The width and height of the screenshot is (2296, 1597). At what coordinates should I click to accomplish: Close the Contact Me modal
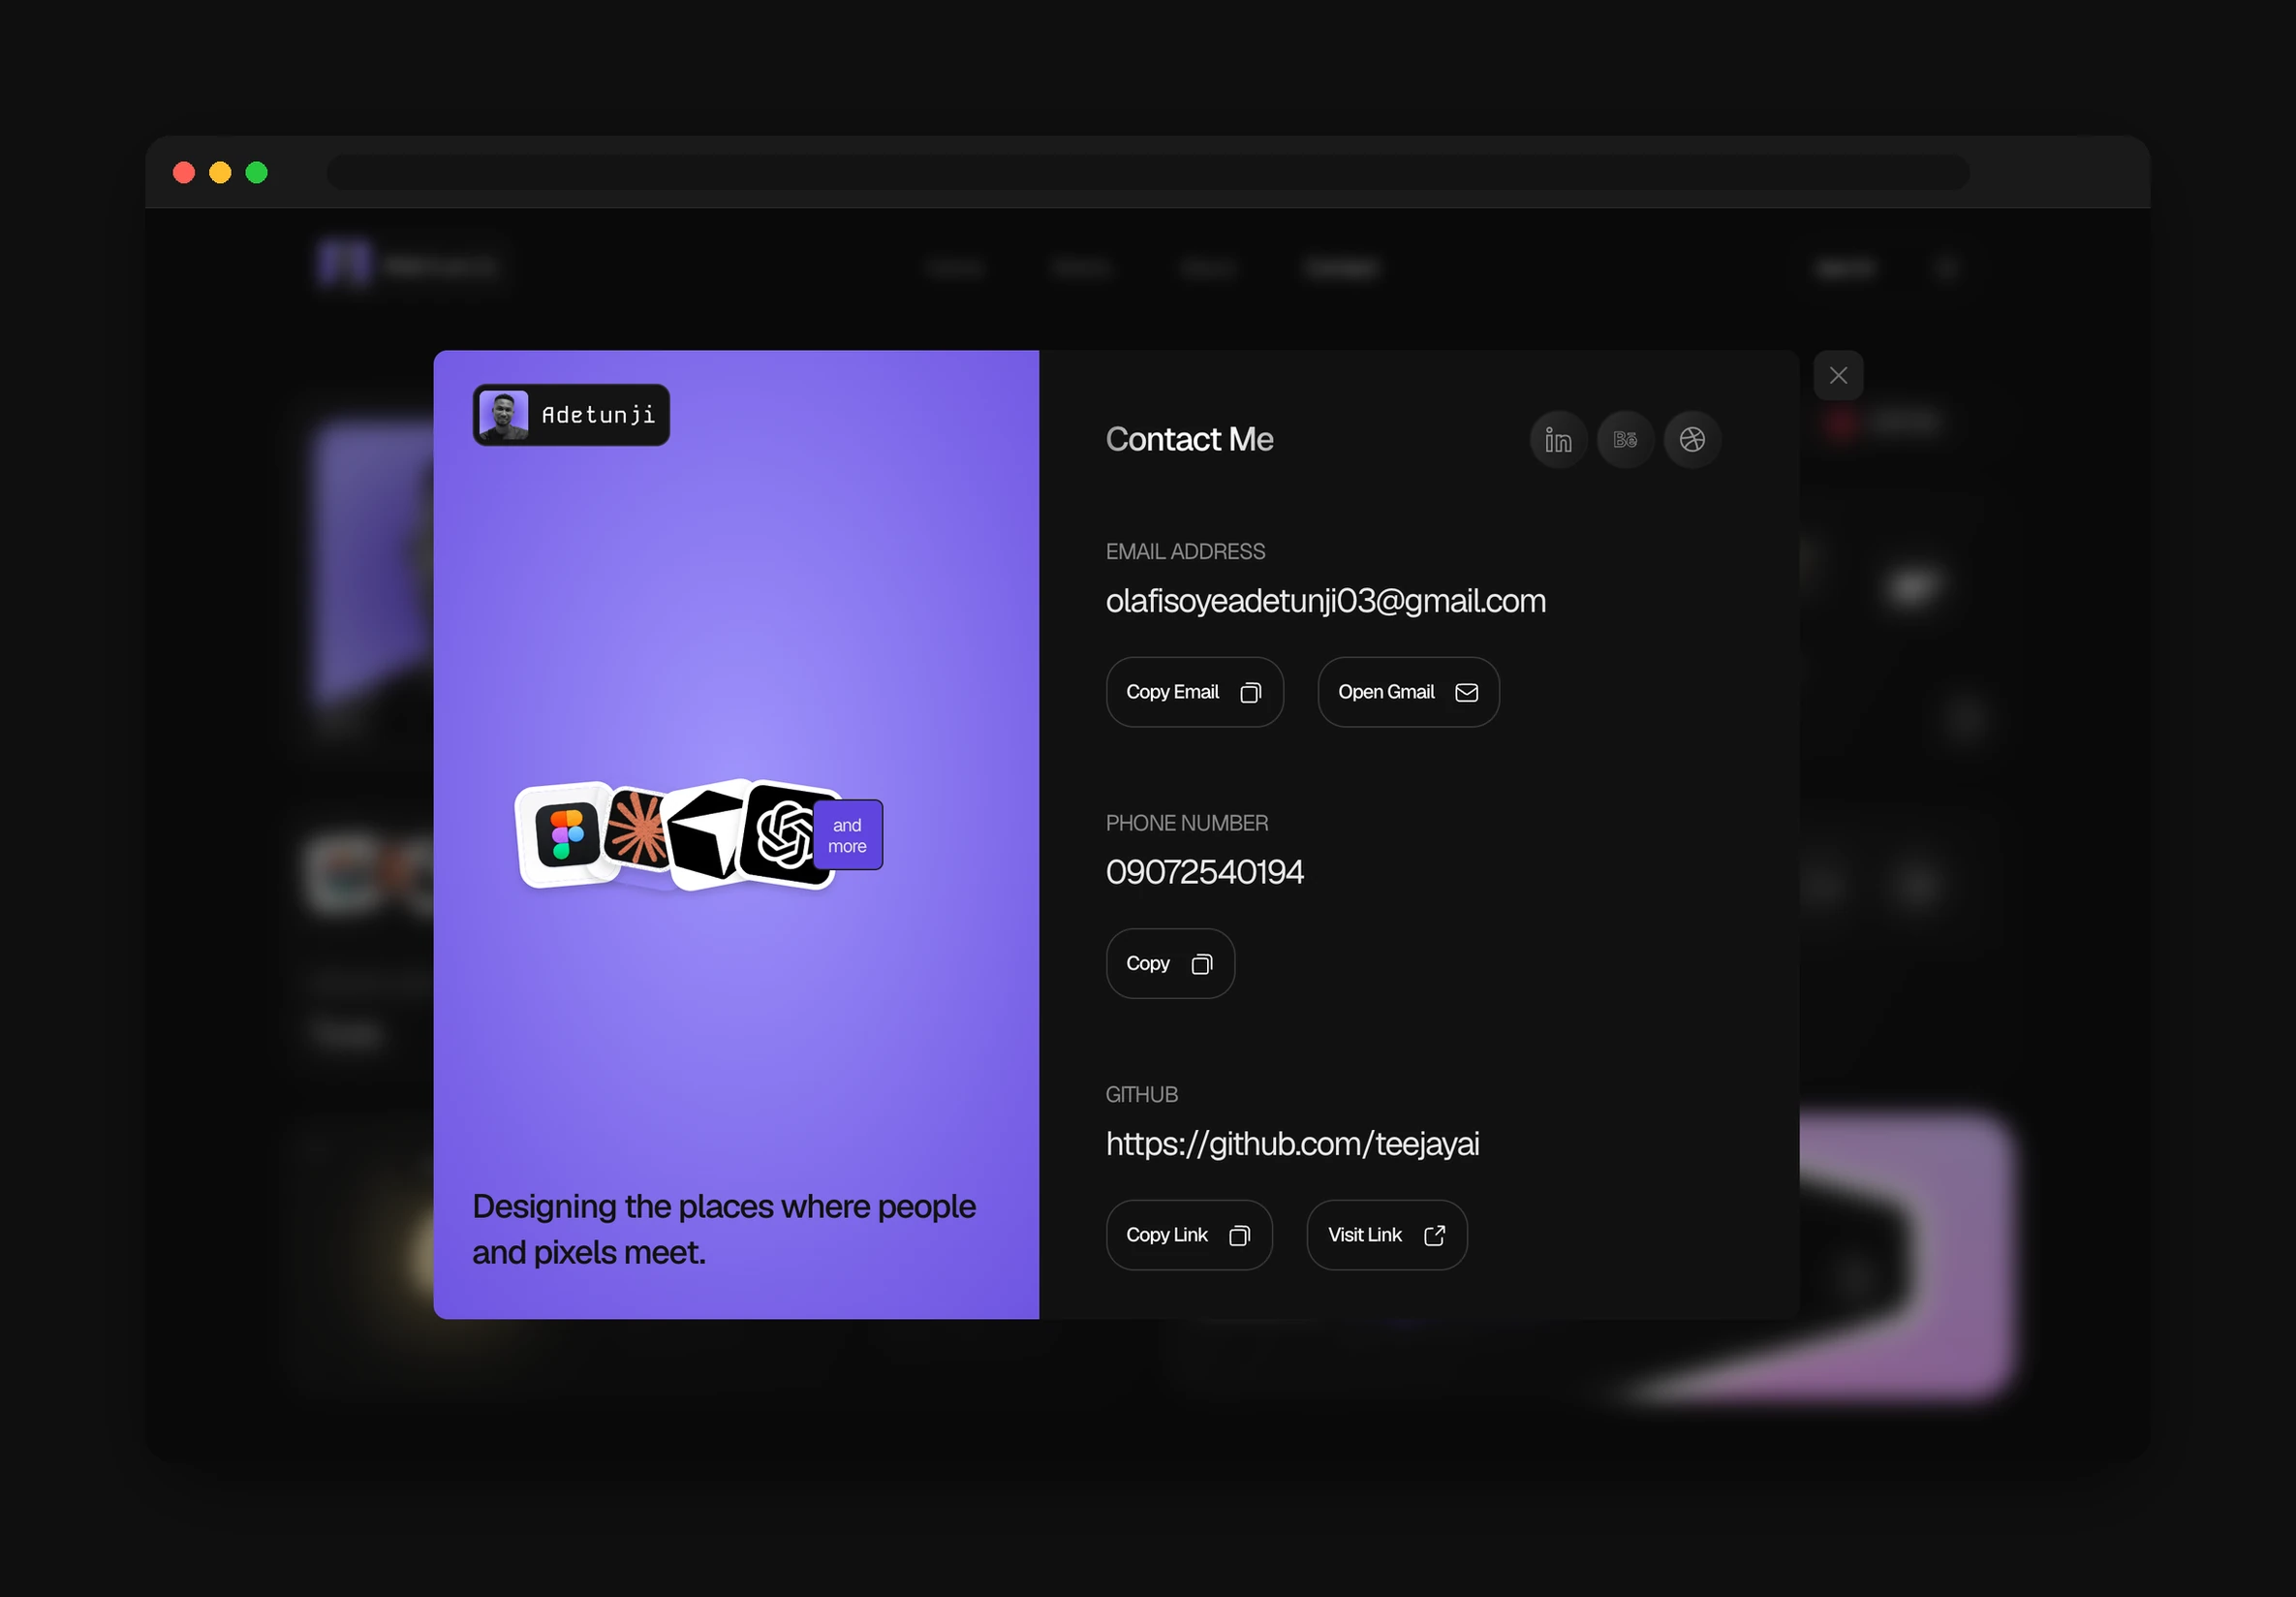(1838, 375)
